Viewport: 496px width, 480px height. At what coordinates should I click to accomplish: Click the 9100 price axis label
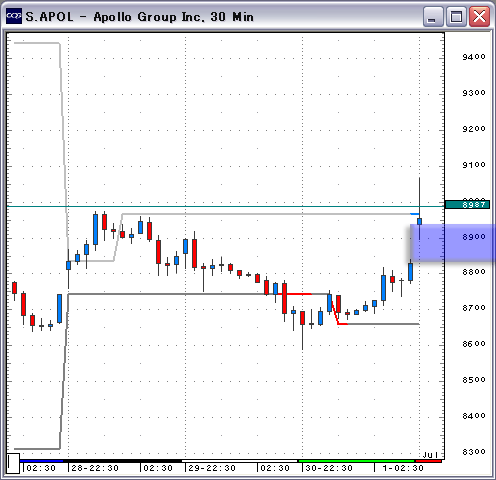(x=474, y=165)
